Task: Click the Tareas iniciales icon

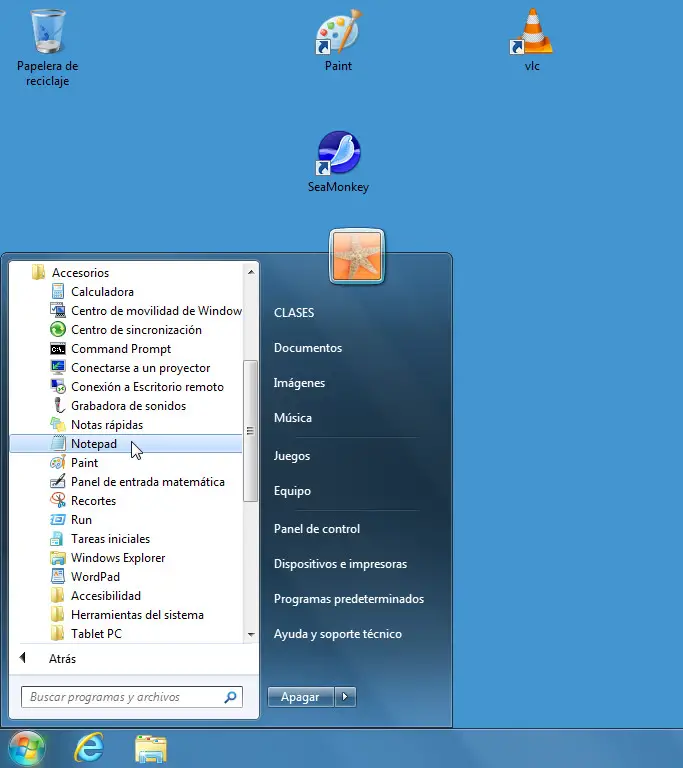Action: (57, 539)
